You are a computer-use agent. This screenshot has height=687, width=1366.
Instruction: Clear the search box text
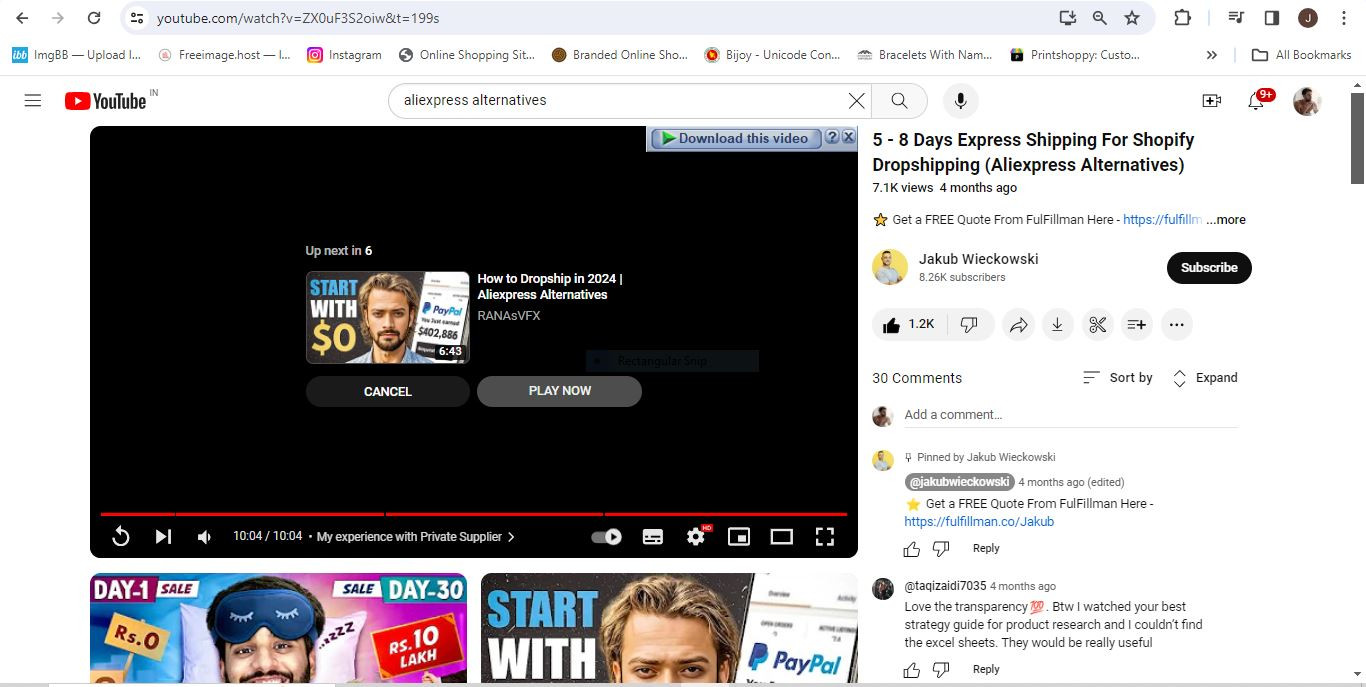tap(856, 100)
